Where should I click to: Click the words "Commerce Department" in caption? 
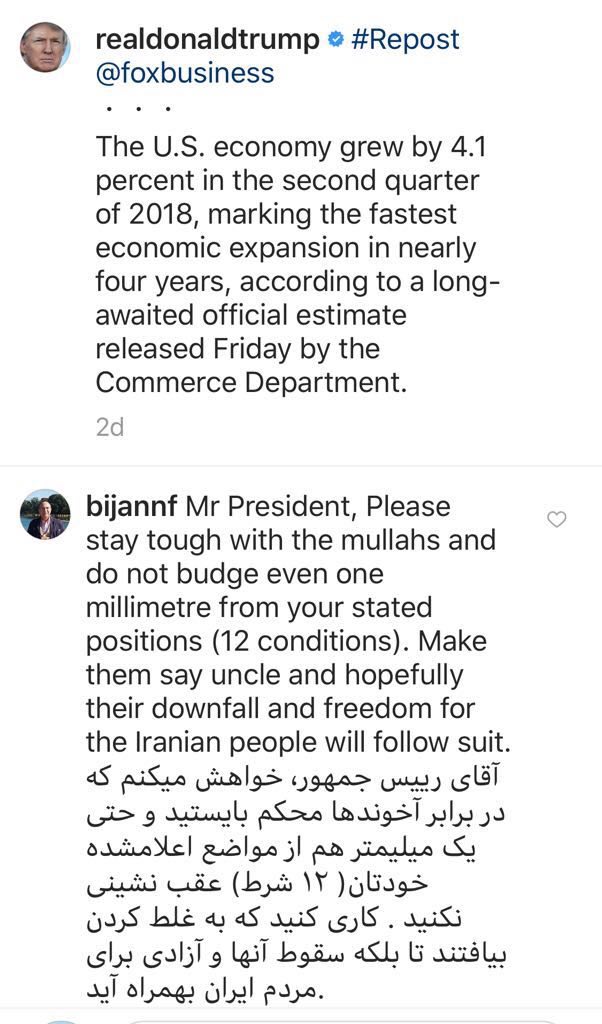pos(251,384)
